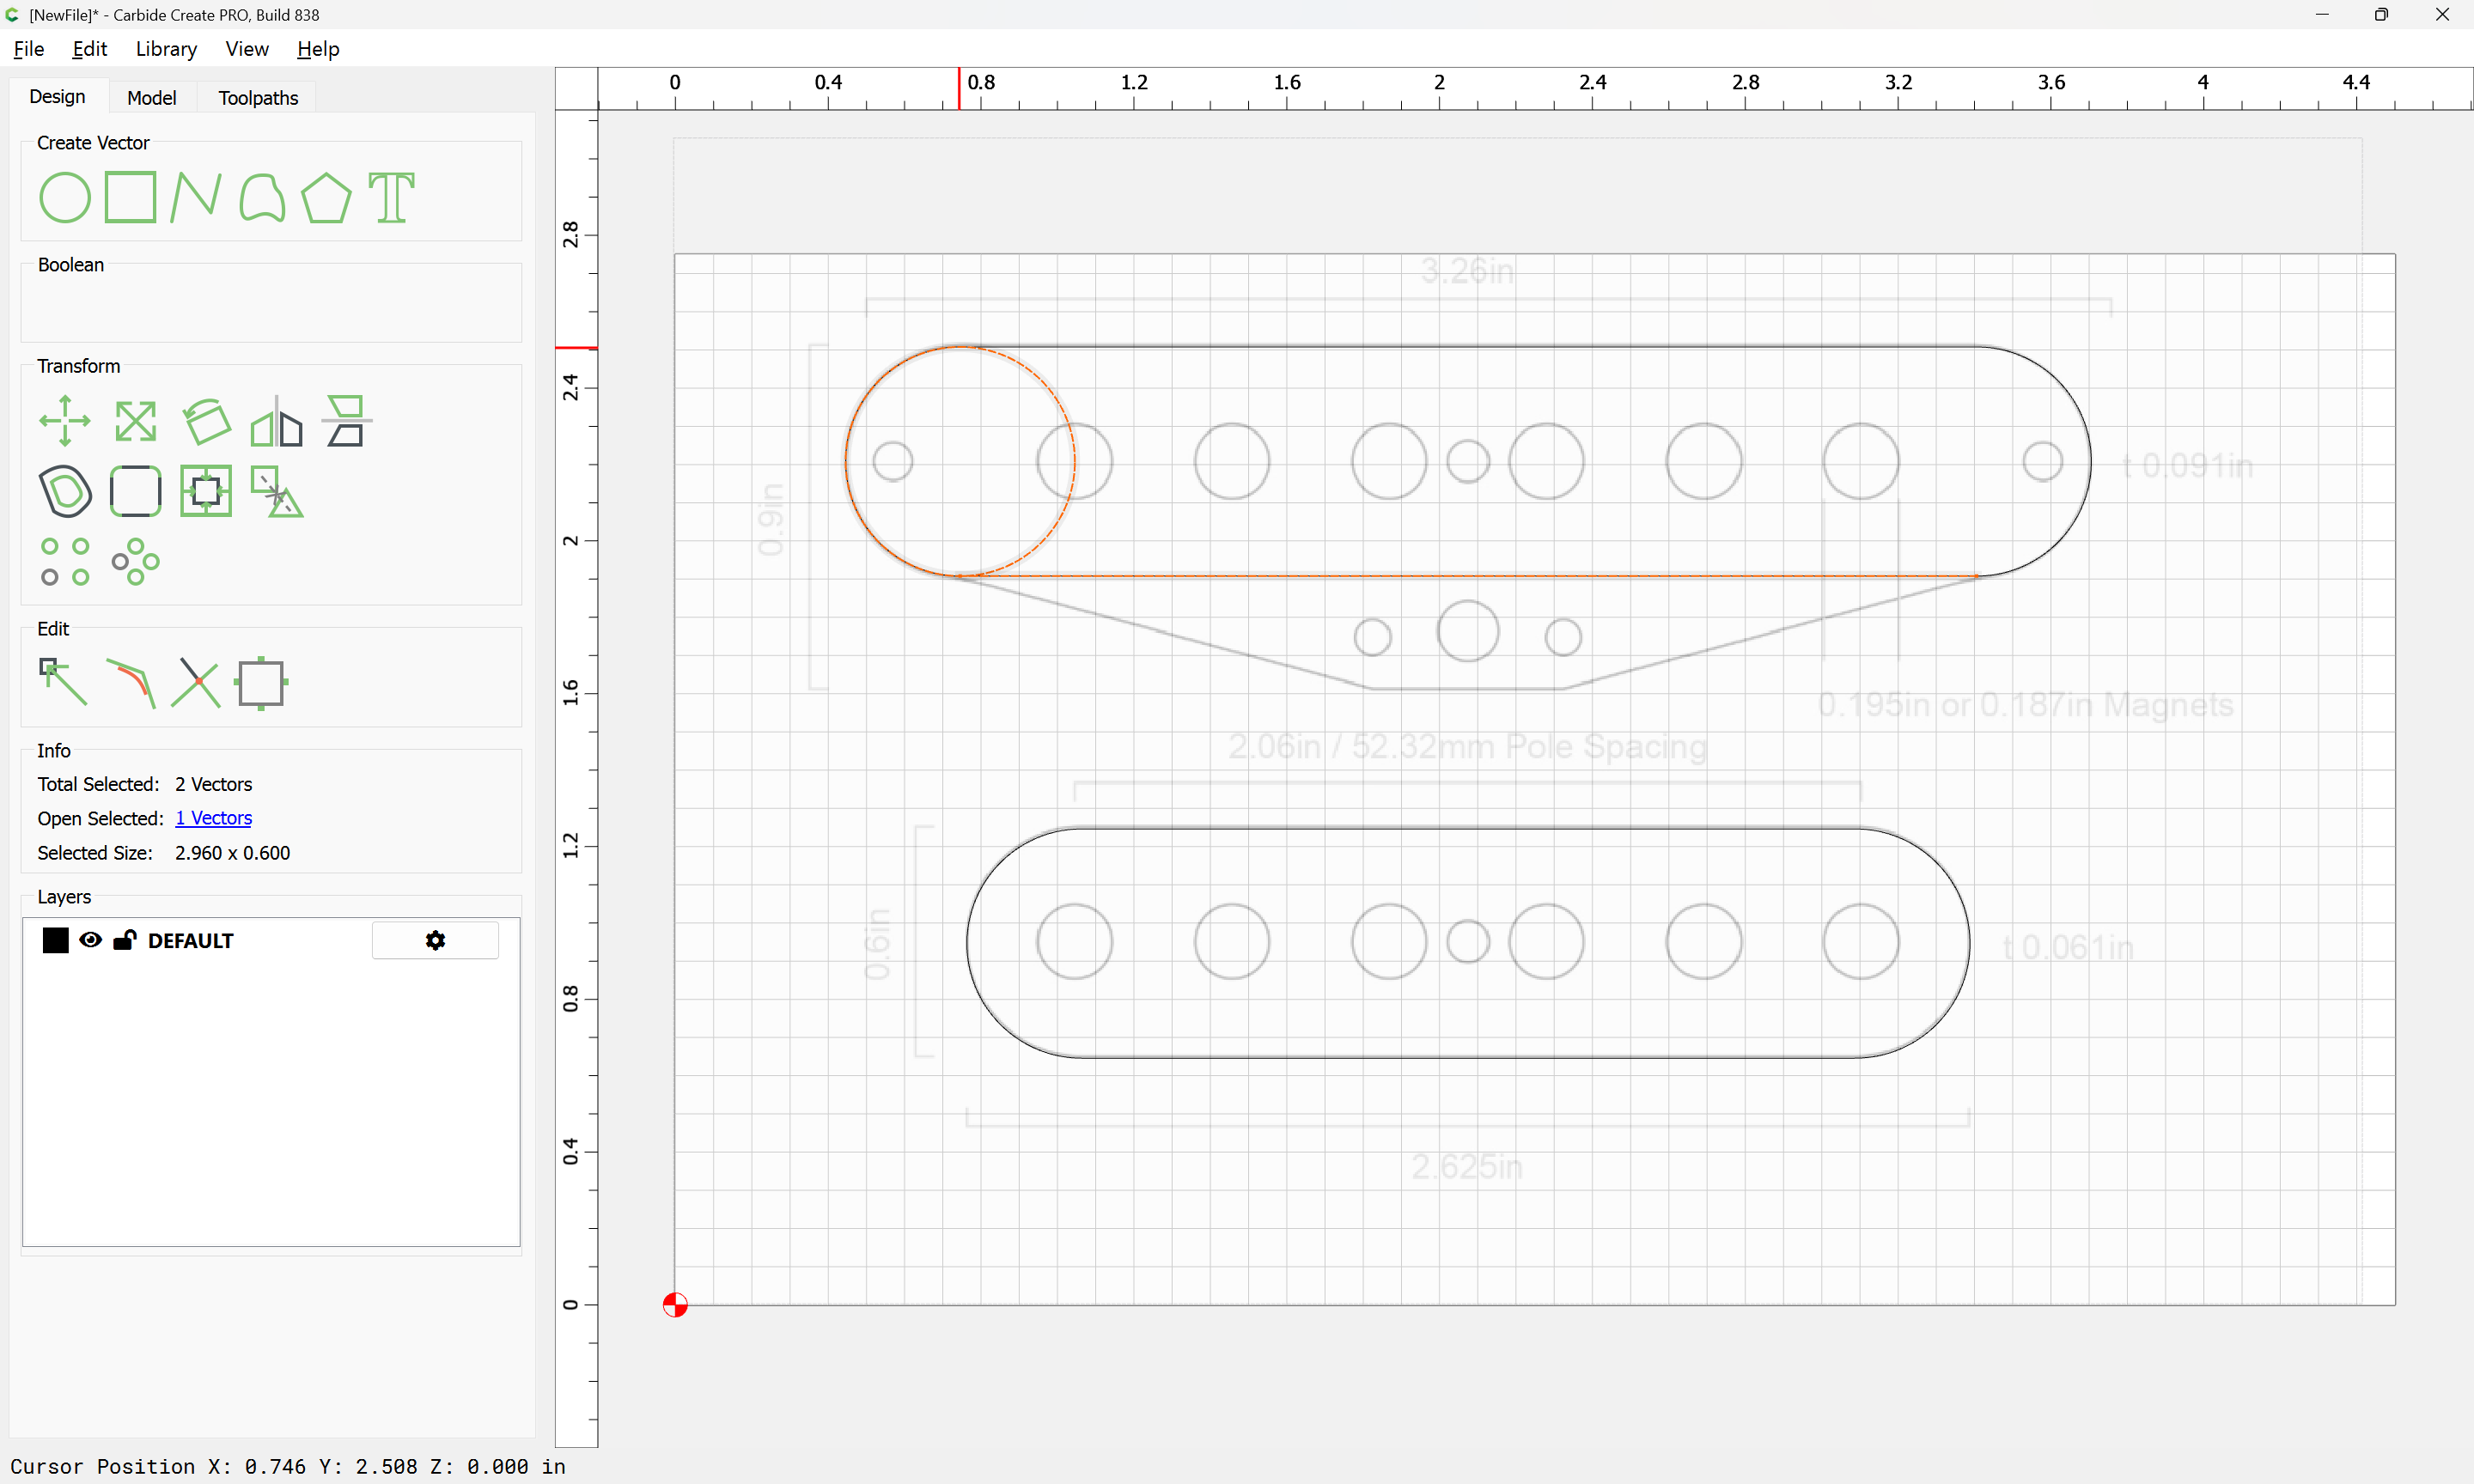
Task: Click the small center circle of lower bobbin
Action: 1468,942
